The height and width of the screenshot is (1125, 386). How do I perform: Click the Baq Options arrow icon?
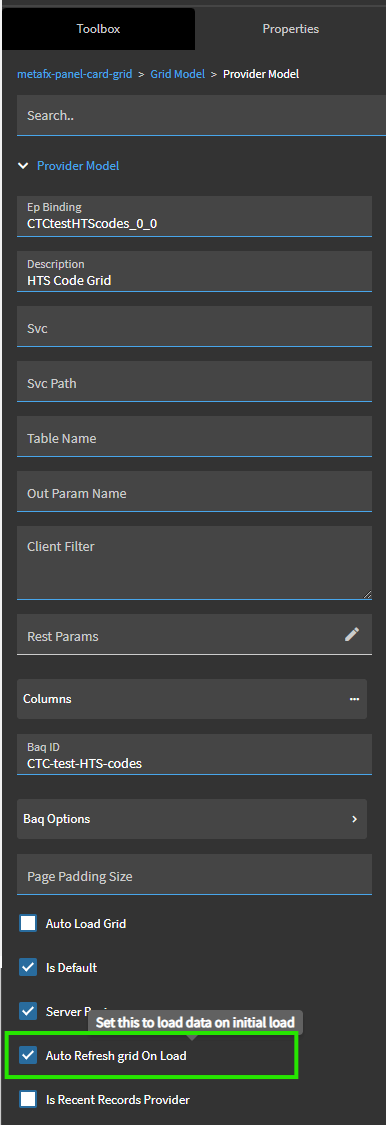[354, 819]
